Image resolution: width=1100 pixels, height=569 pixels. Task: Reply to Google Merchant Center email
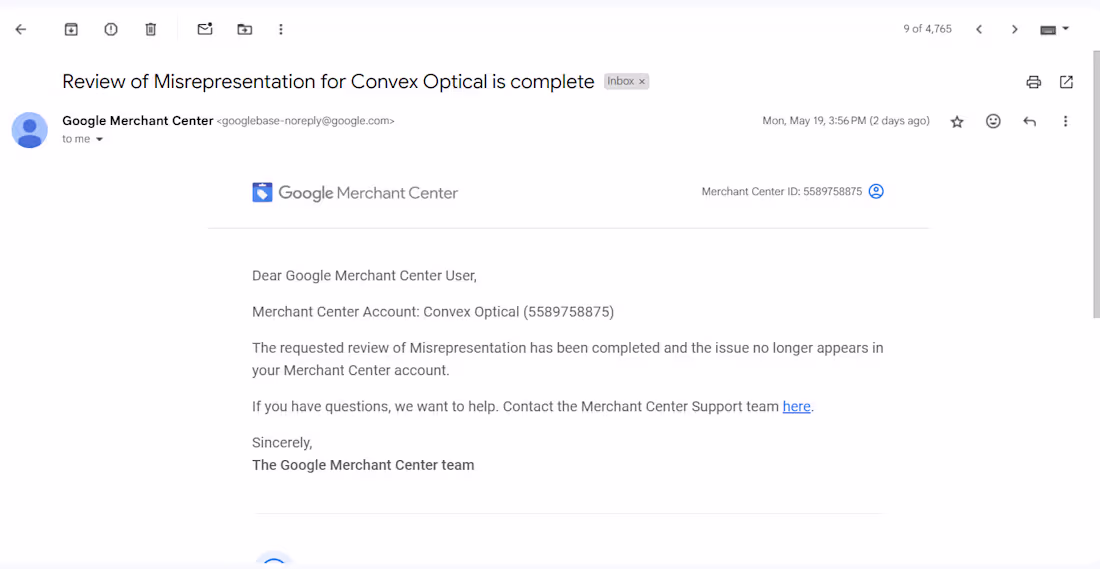coord(1029,121)
